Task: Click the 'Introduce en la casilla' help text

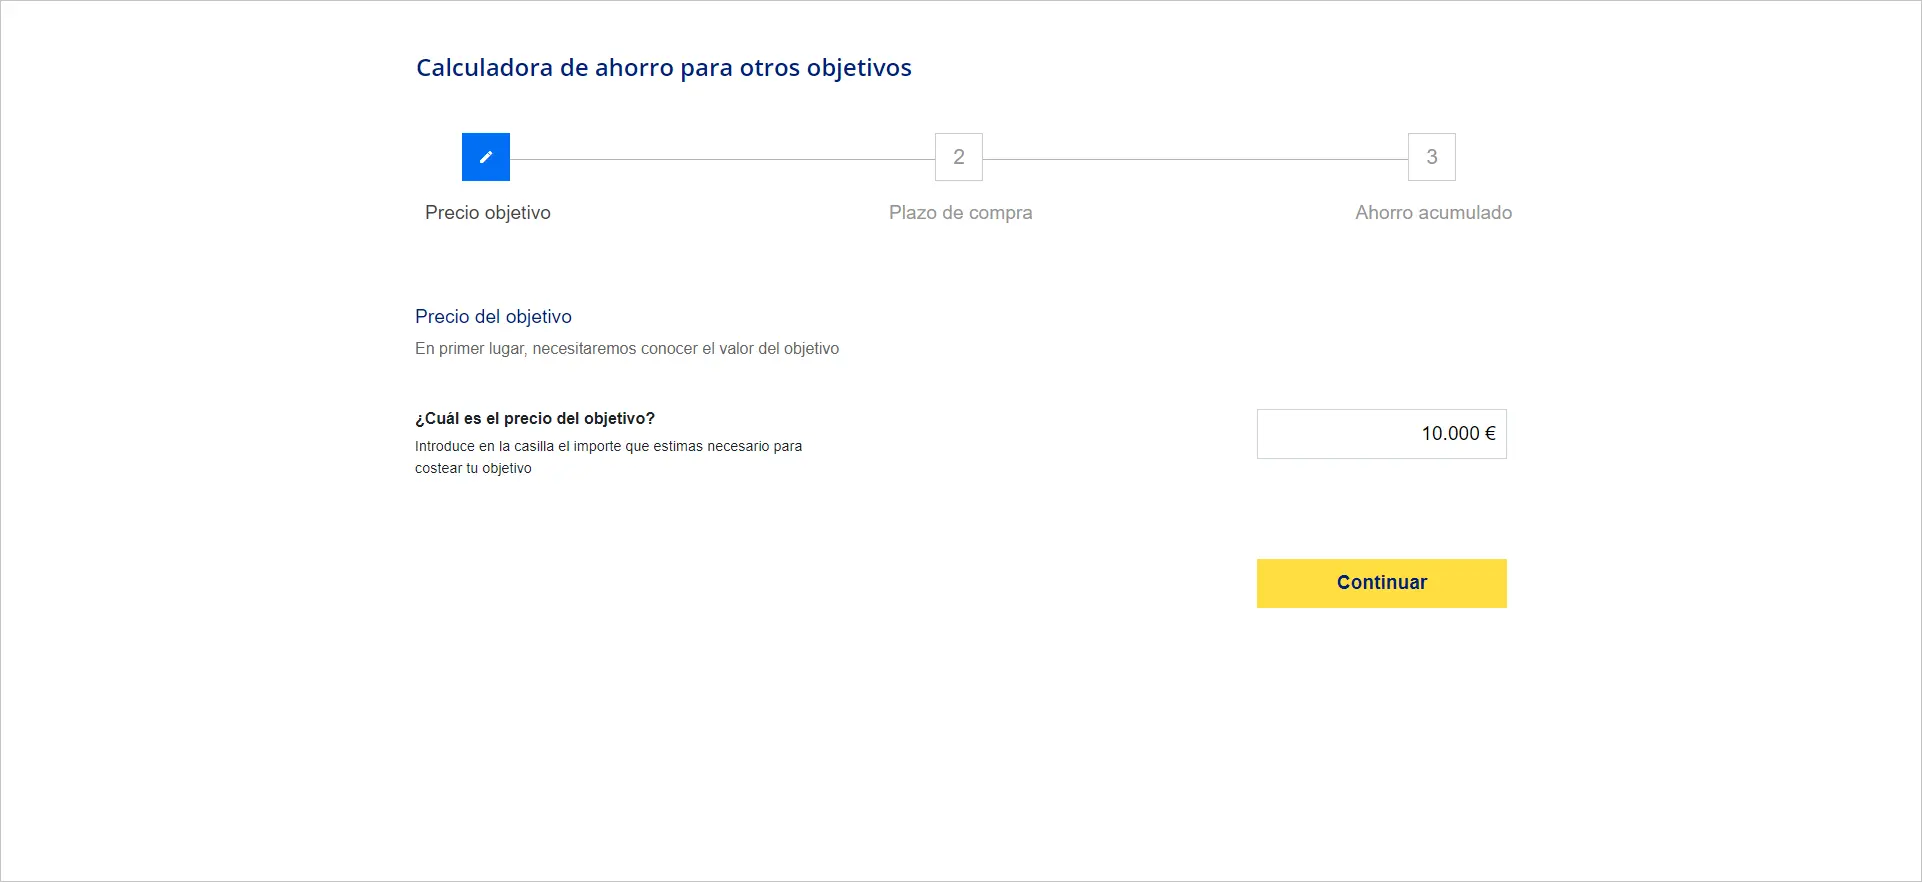Action: pos(608,446)
